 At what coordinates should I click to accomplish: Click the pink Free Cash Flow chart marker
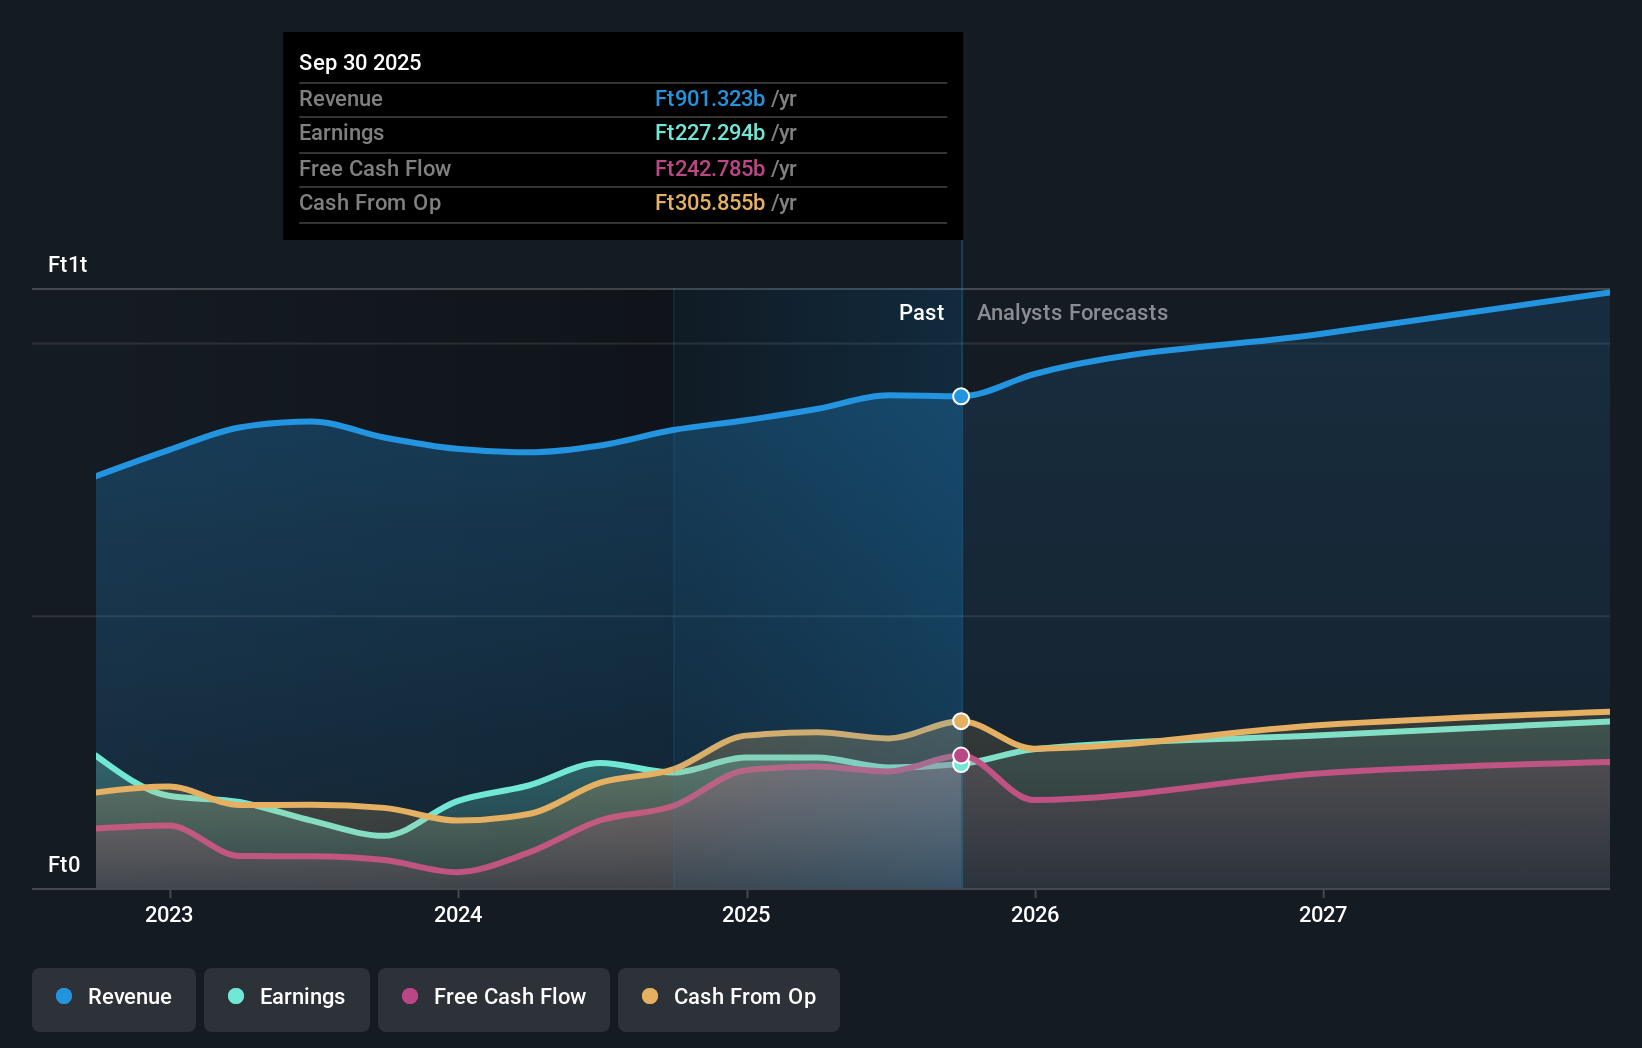click(961, 754)
